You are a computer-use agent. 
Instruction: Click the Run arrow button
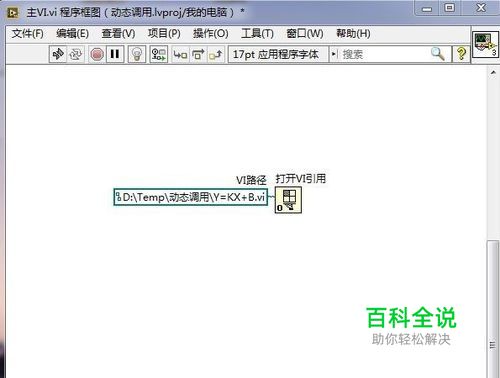58,54
